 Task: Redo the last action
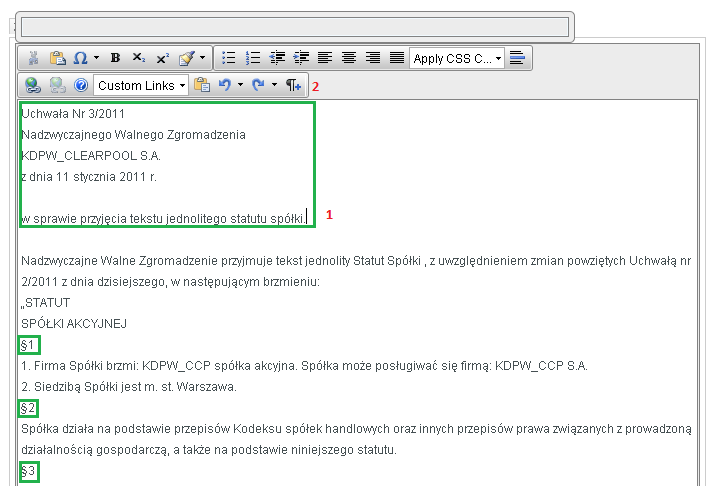tap(258, 85)
